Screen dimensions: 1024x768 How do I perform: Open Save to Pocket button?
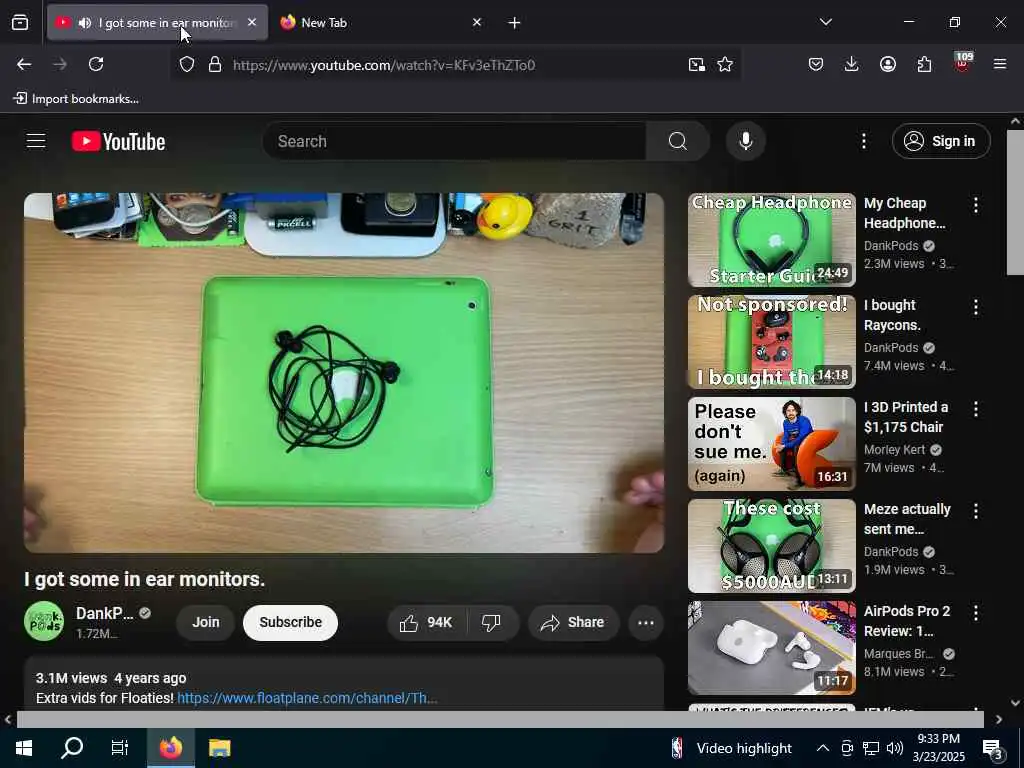[816, 64]
